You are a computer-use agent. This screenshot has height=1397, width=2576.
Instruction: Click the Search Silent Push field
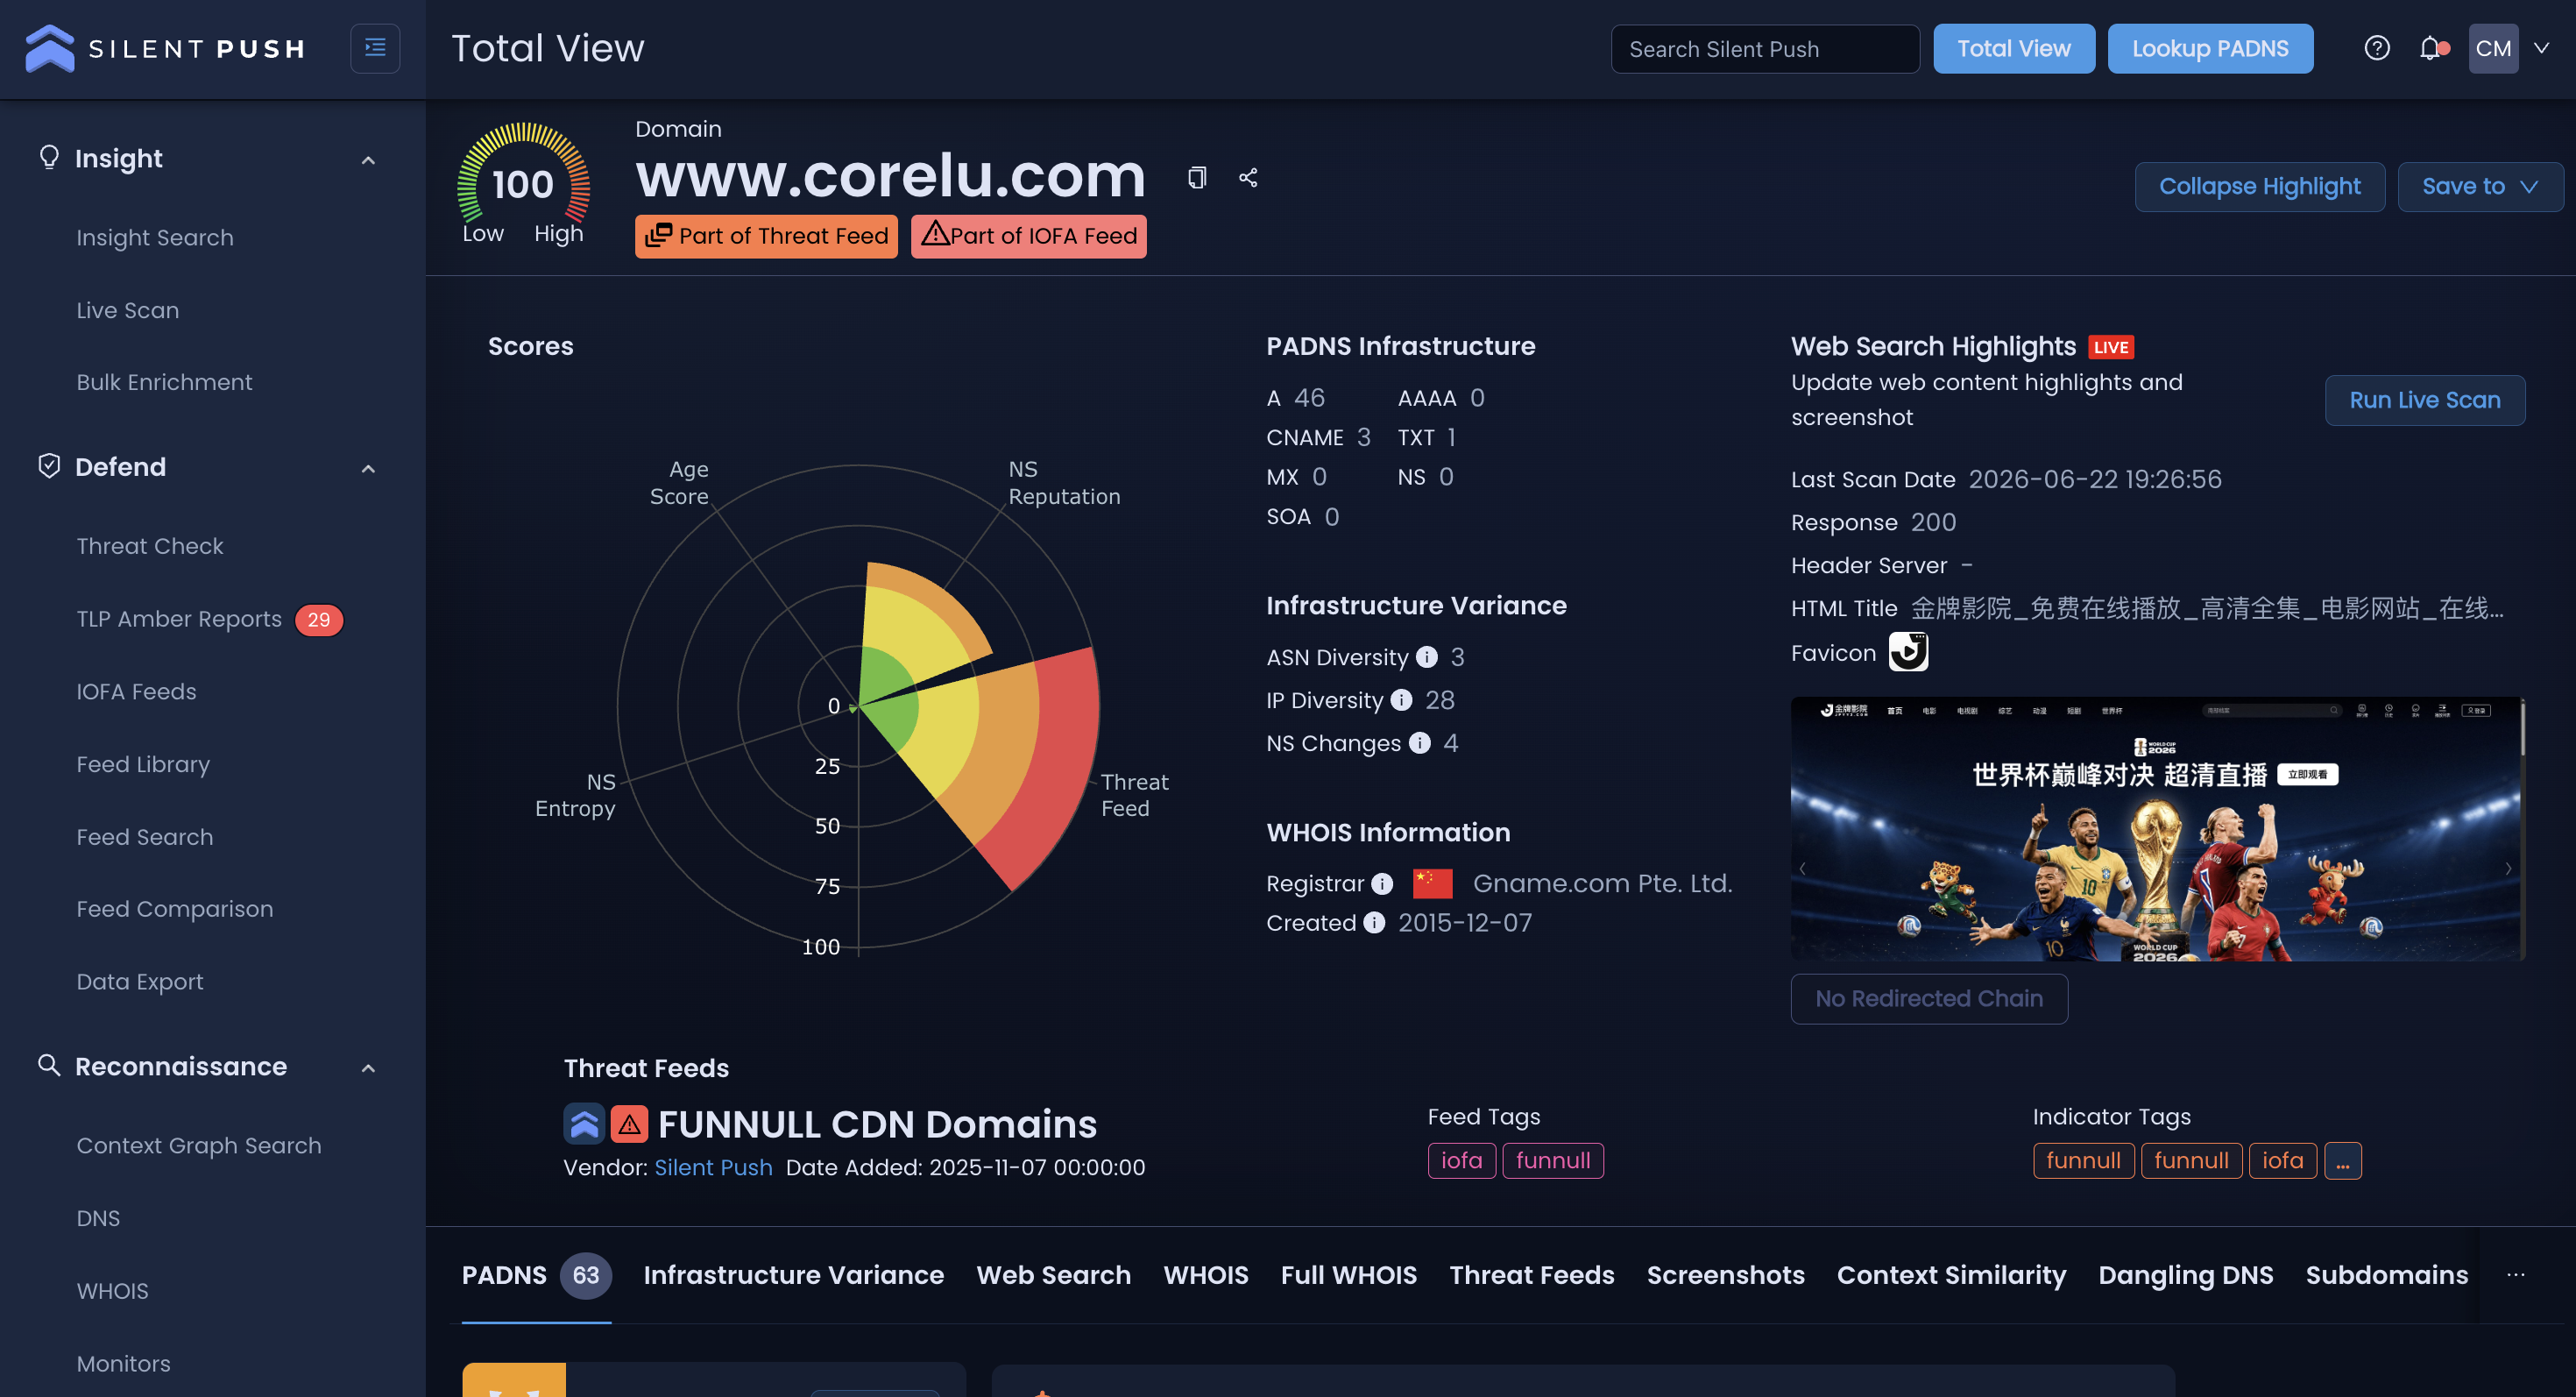pyautogui.click(x=1765, y=49)
